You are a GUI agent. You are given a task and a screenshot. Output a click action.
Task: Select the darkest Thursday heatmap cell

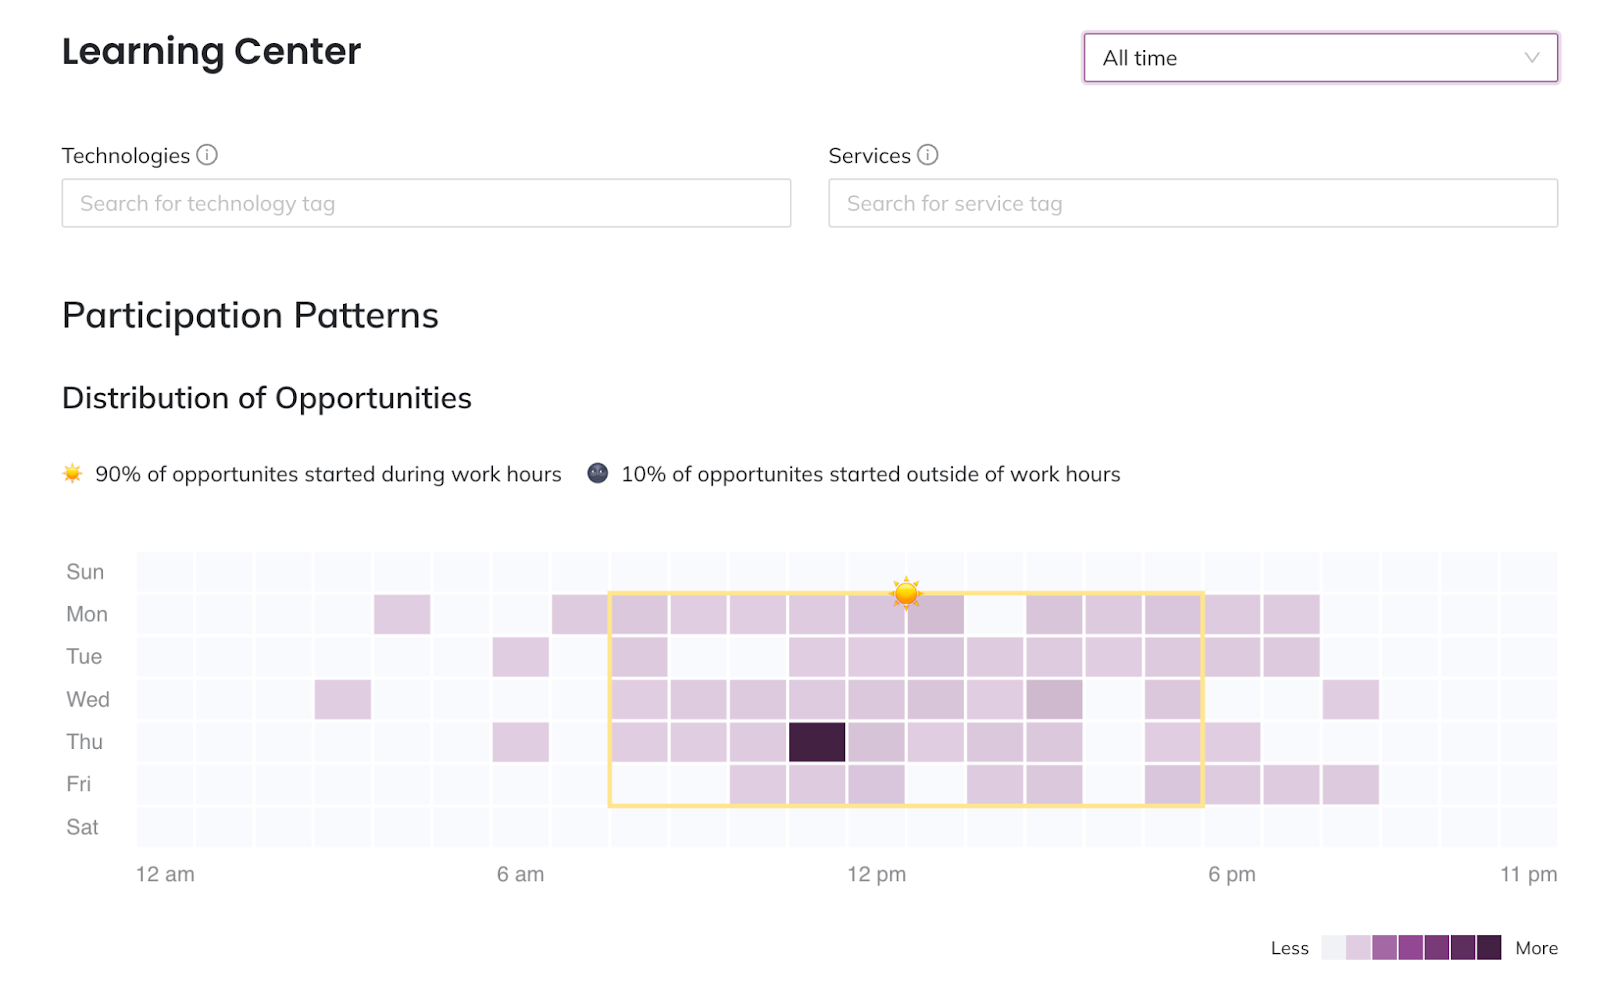click(x=817, y=742)
